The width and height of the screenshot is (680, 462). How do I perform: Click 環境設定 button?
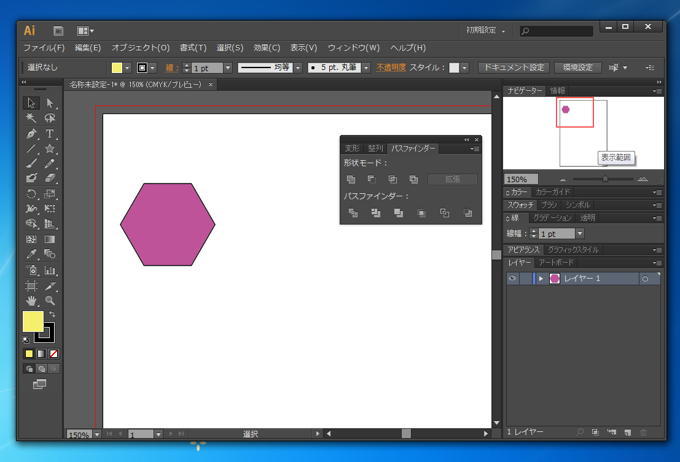tap(578, 68)
